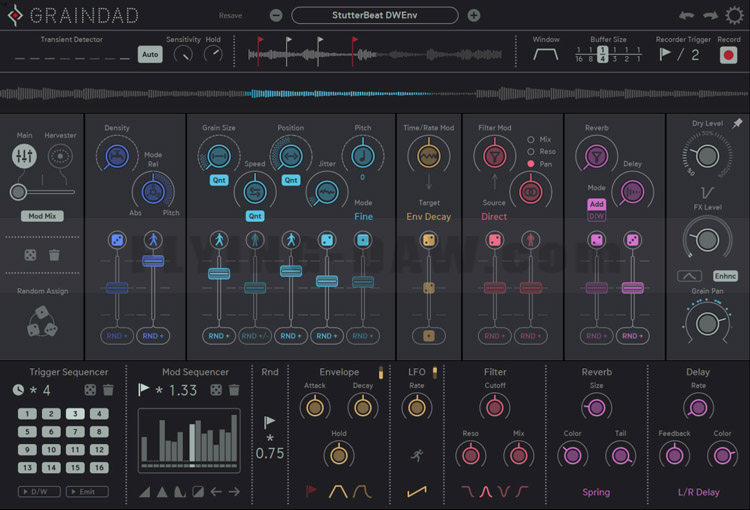Open Target Env Decay selector

click(429, 216)
